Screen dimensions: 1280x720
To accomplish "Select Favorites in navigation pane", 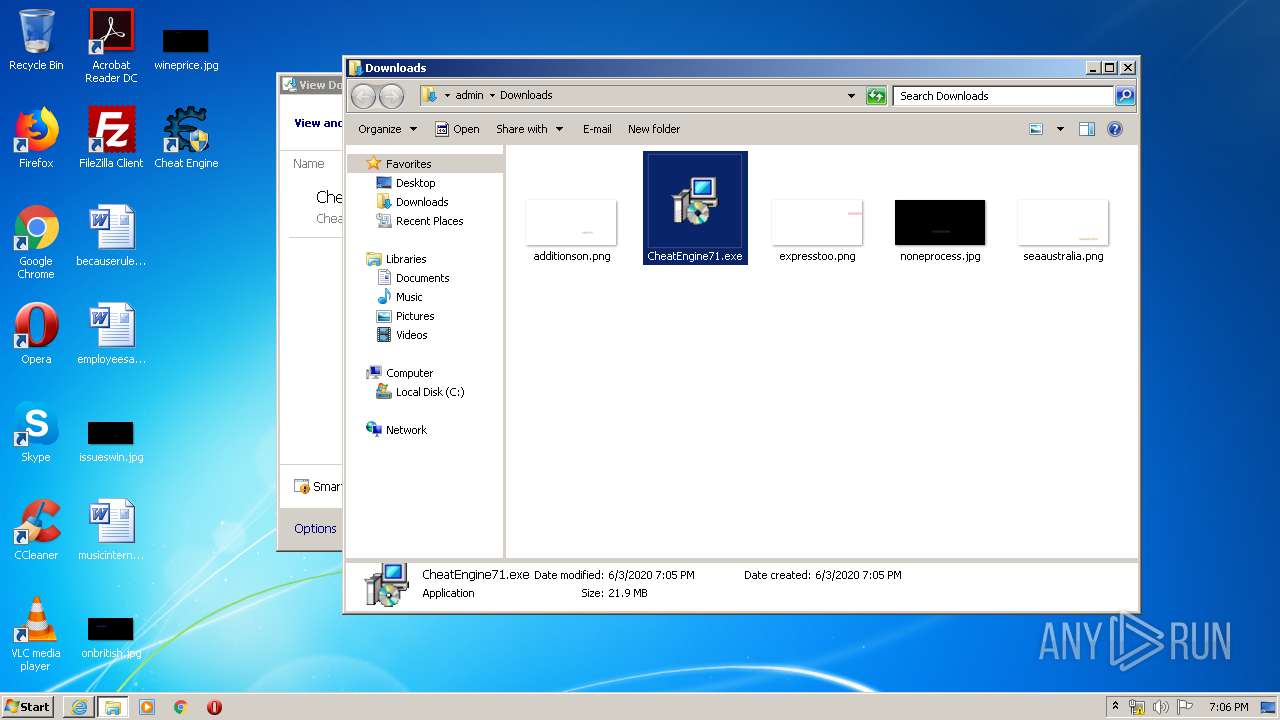I will [408, 164].
